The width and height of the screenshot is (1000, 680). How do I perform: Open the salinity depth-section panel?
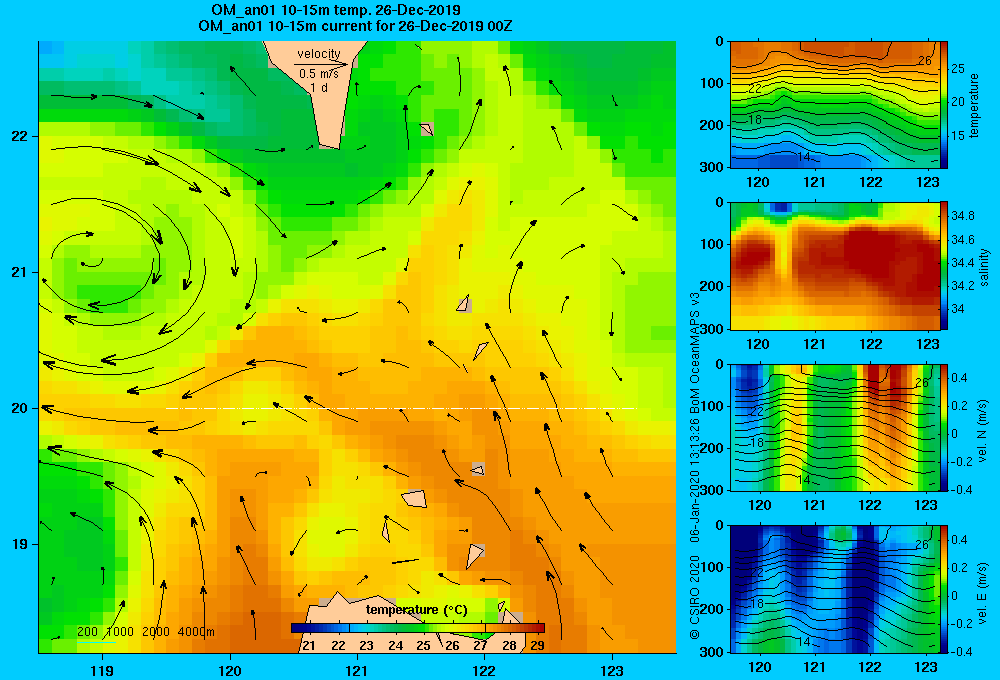pos(834,265)
